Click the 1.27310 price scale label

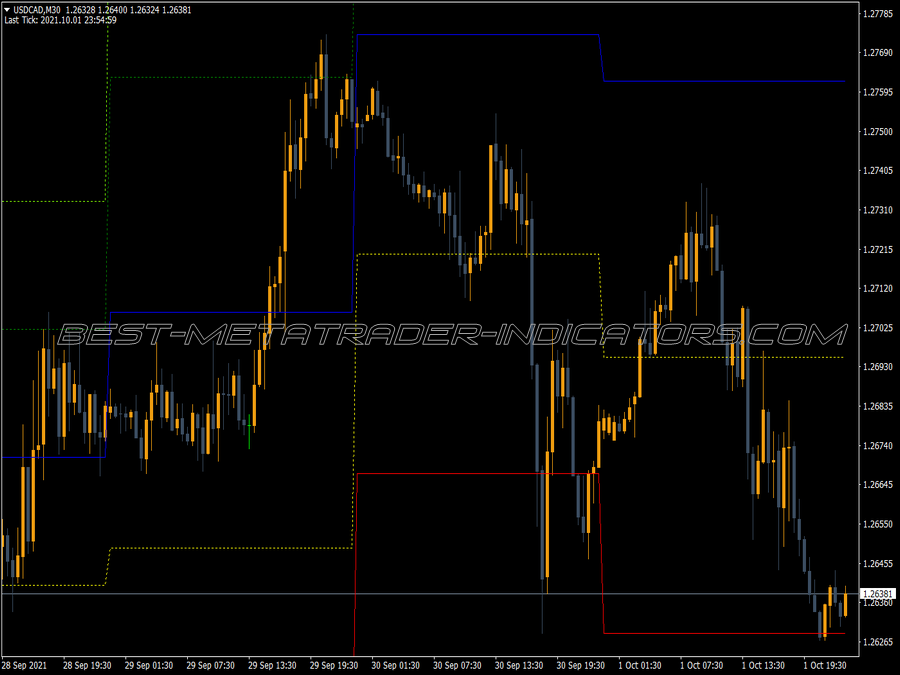878,210
